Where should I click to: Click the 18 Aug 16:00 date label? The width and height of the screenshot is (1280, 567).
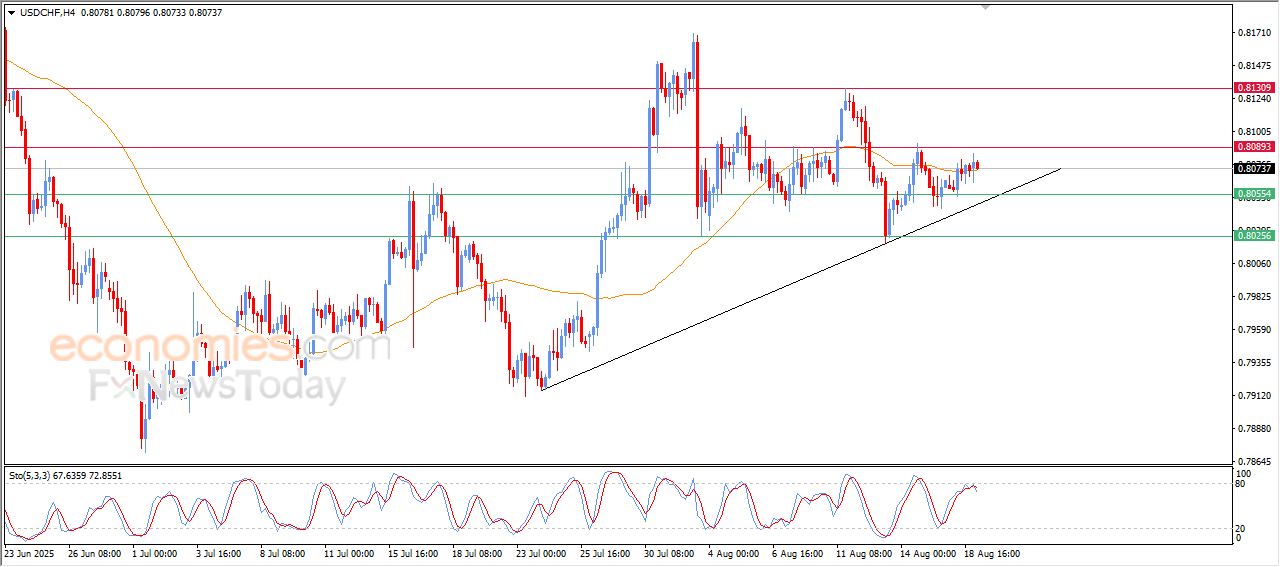tap(990, 553)
